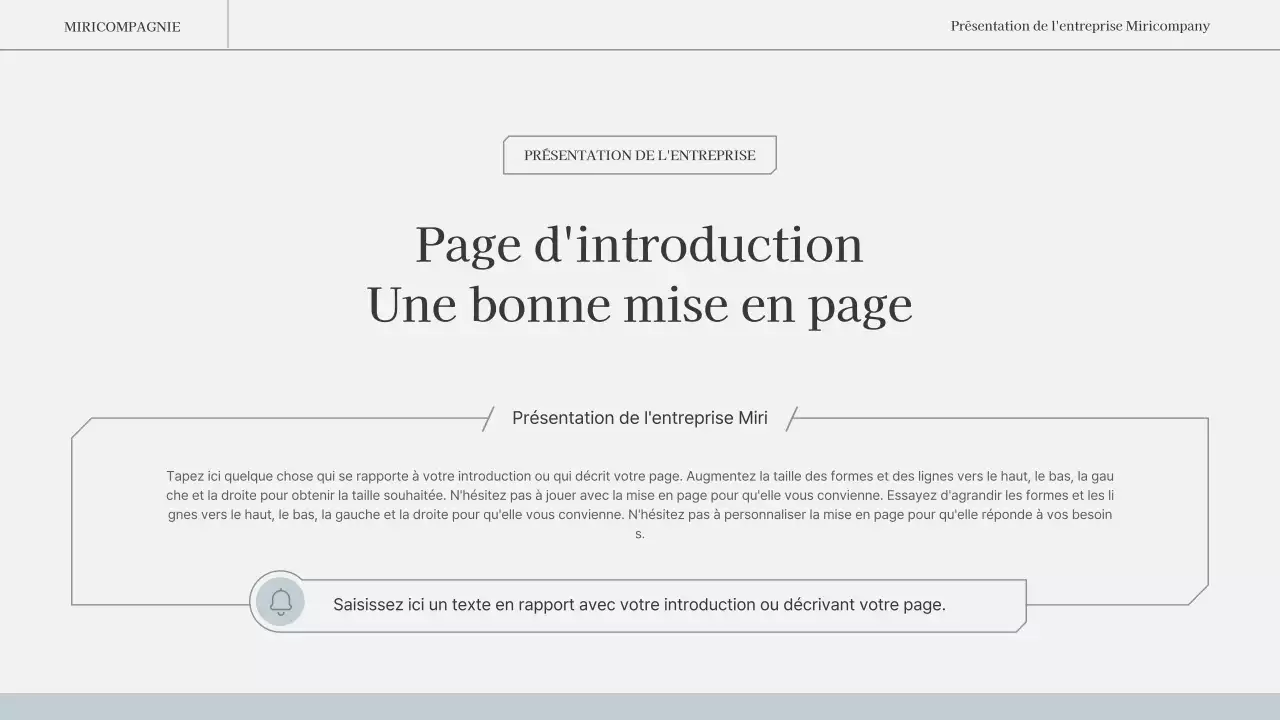
Task: Select the Page d'introduction title
Action: (x=640, y=245)
